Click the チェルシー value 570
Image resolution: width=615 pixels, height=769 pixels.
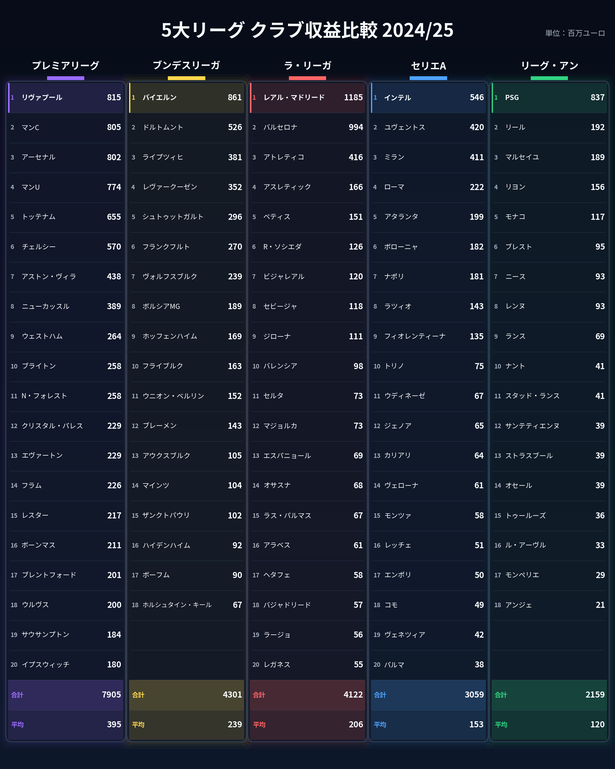(x=114, y=247)
